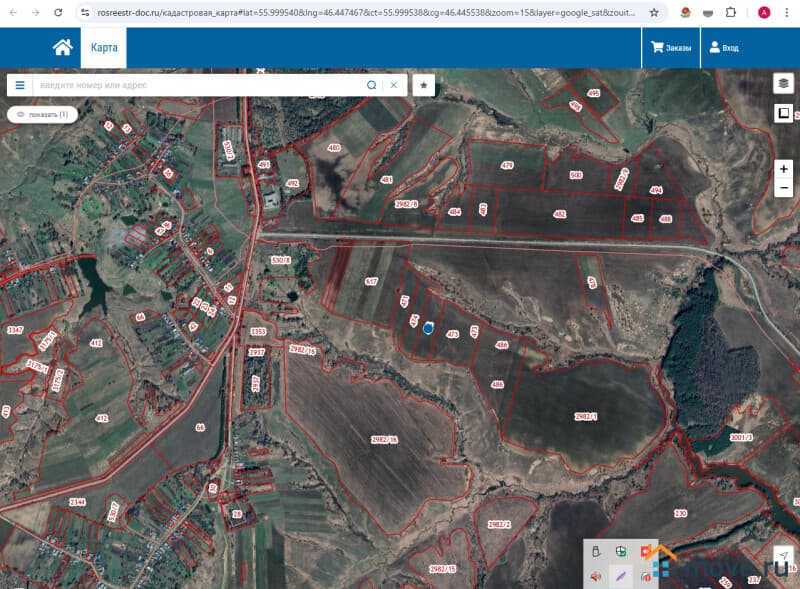Open Заказы orders cart
Screen dimensions: 800x589
[671, 47]
